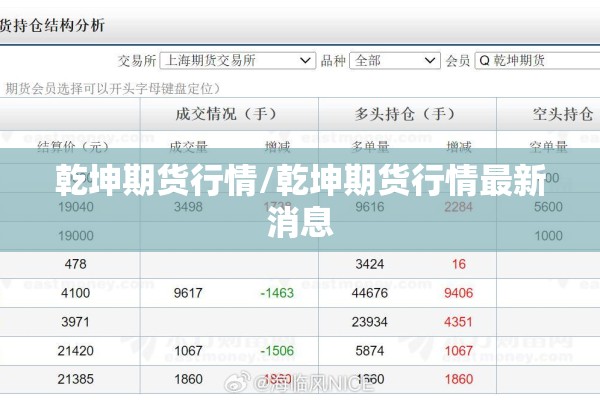Click the 会员 search field containing 乾坤期货
Screen dimensions: 600x400
pos(537,60)
